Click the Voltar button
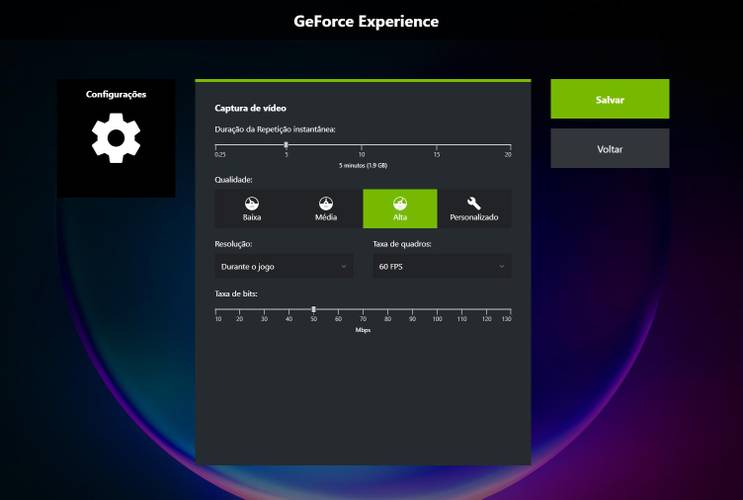 tap(610, 149)
